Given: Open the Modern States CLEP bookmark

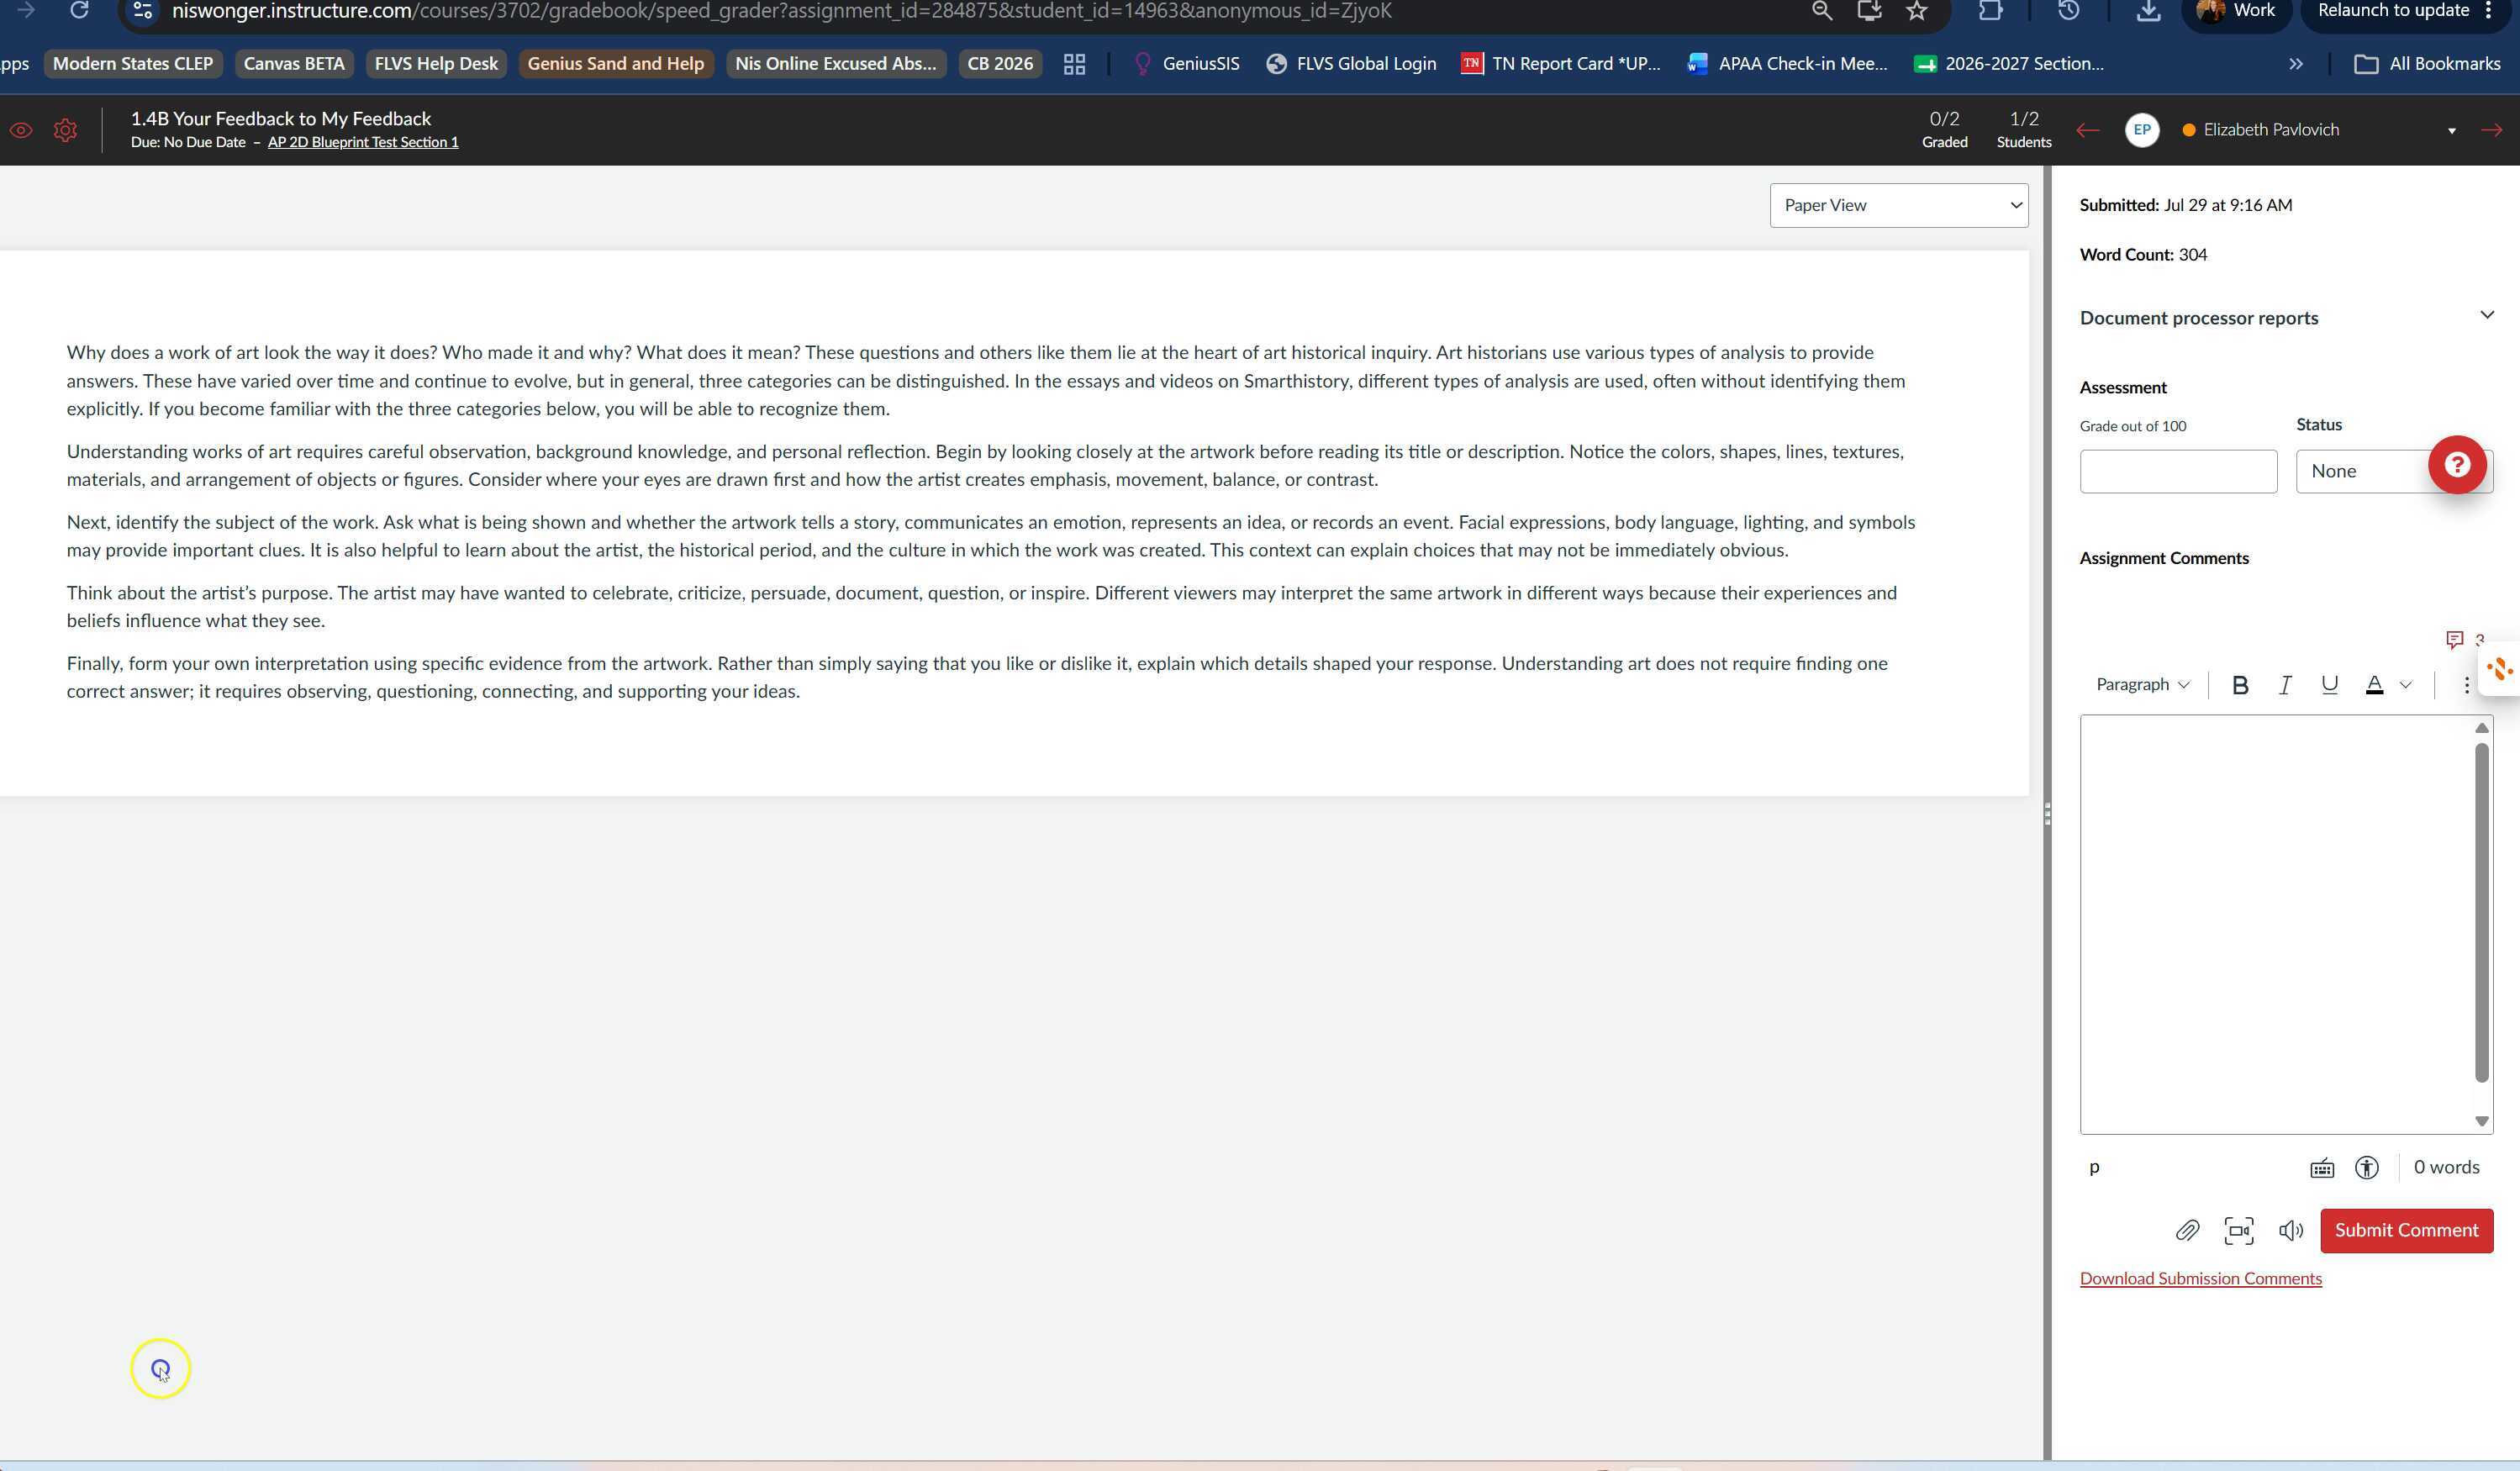Looking at the screenshot, I should [133, 64].
